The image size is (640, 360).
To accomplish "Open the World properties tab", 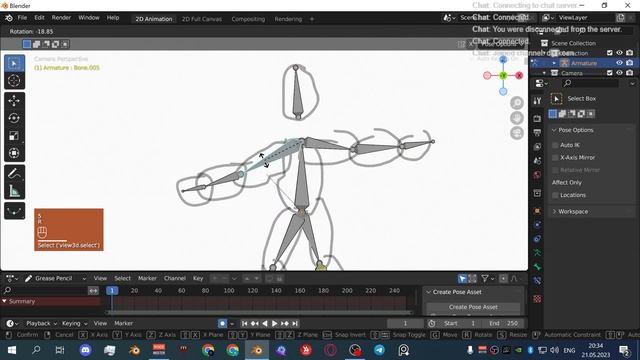I will click(x=537, y=175).
